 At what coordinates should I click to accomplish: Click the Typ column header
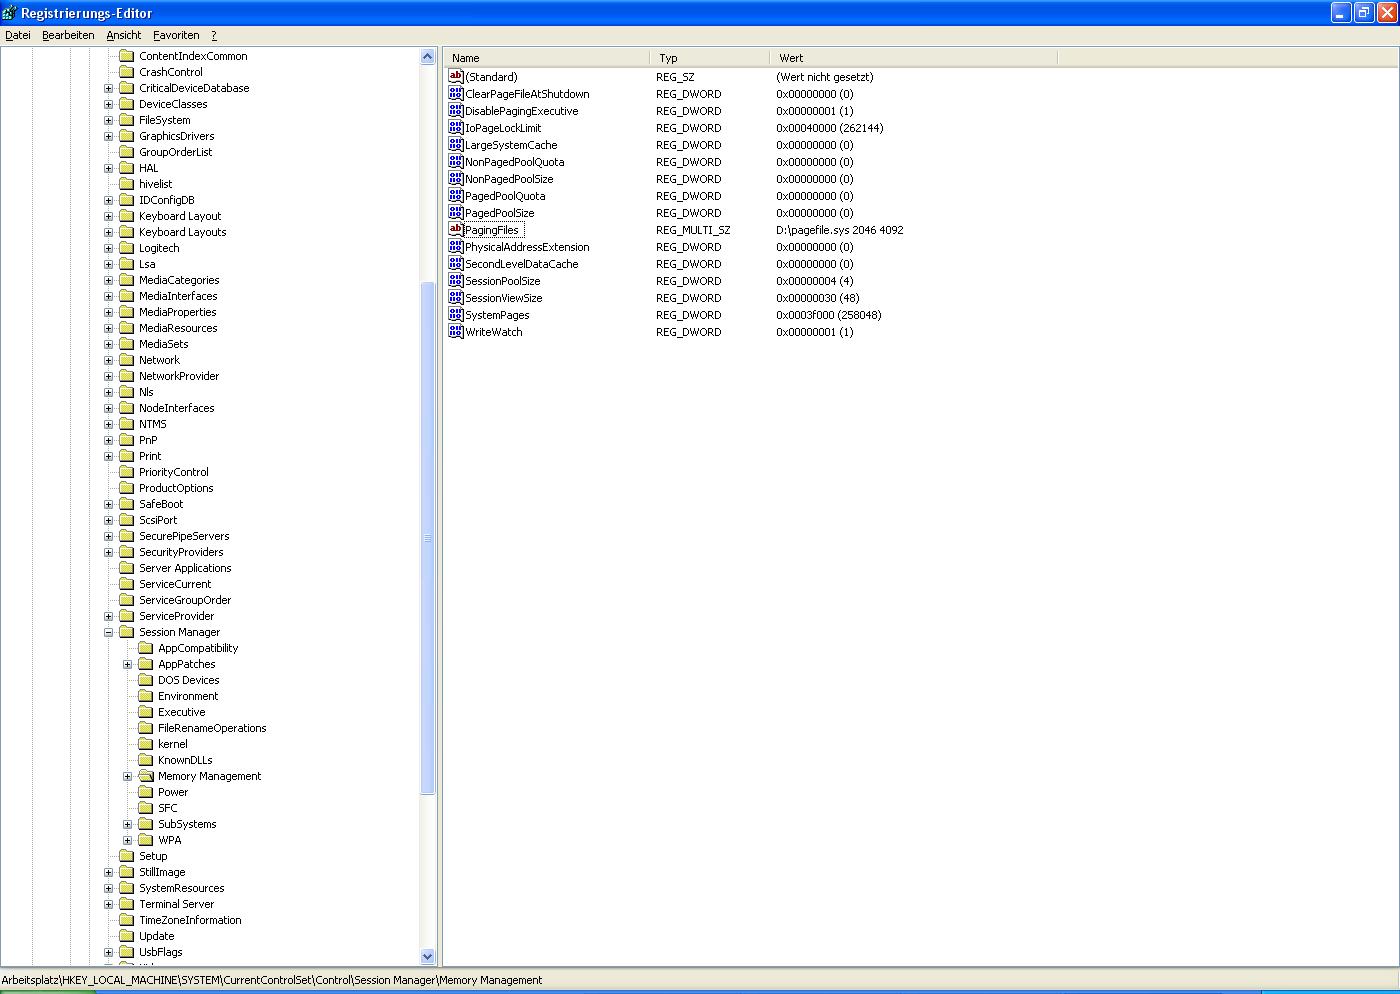(x=709, y=58)
